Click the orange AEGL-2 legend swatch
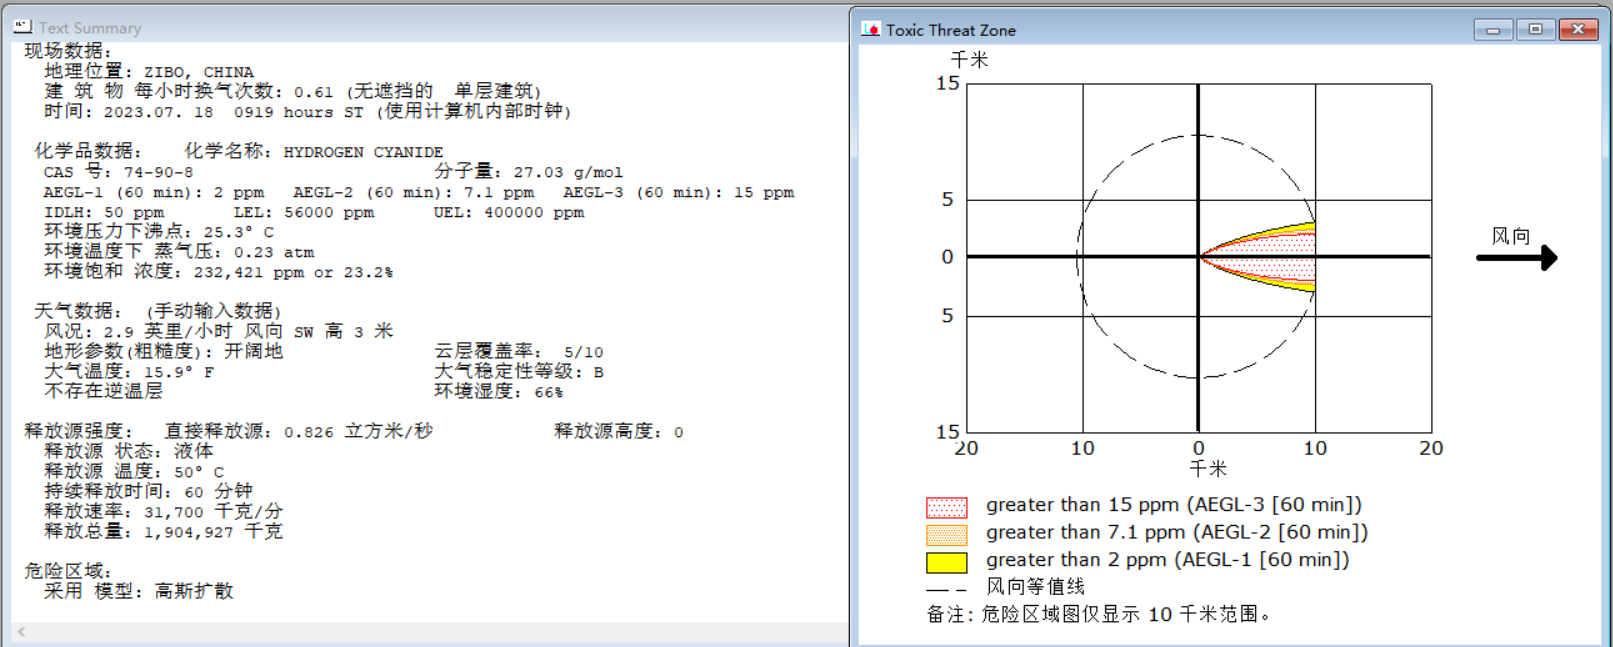 (946, 535)
